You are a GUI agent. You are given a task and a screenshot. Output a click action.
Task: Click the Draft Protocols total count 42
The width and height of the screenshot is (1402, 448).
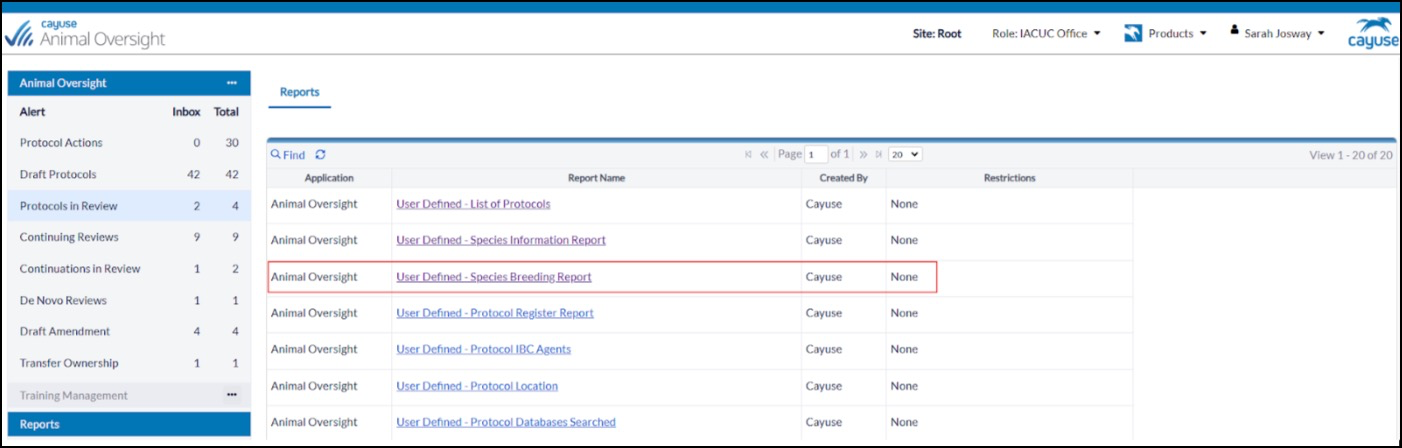(x=232, y=174)
